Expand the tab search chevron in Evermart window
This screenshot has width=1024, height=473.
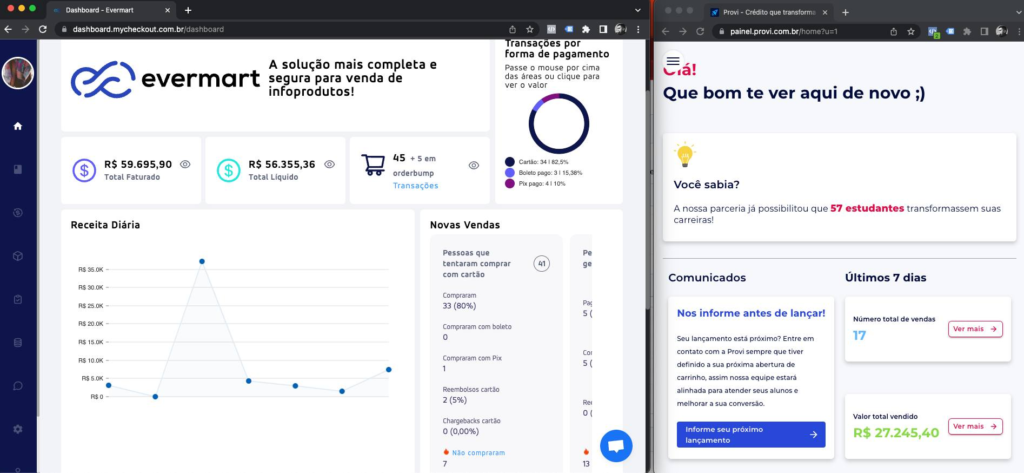[638, 10]
